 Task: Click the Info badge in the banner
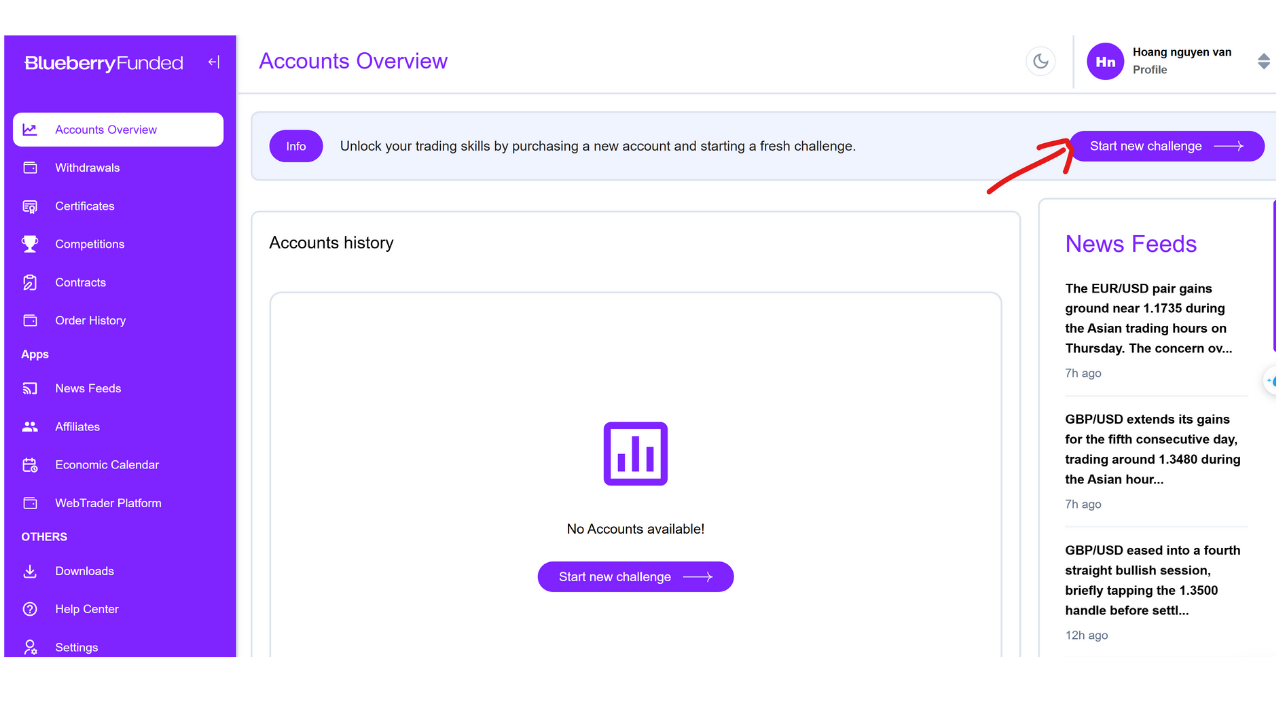(296, 146)
